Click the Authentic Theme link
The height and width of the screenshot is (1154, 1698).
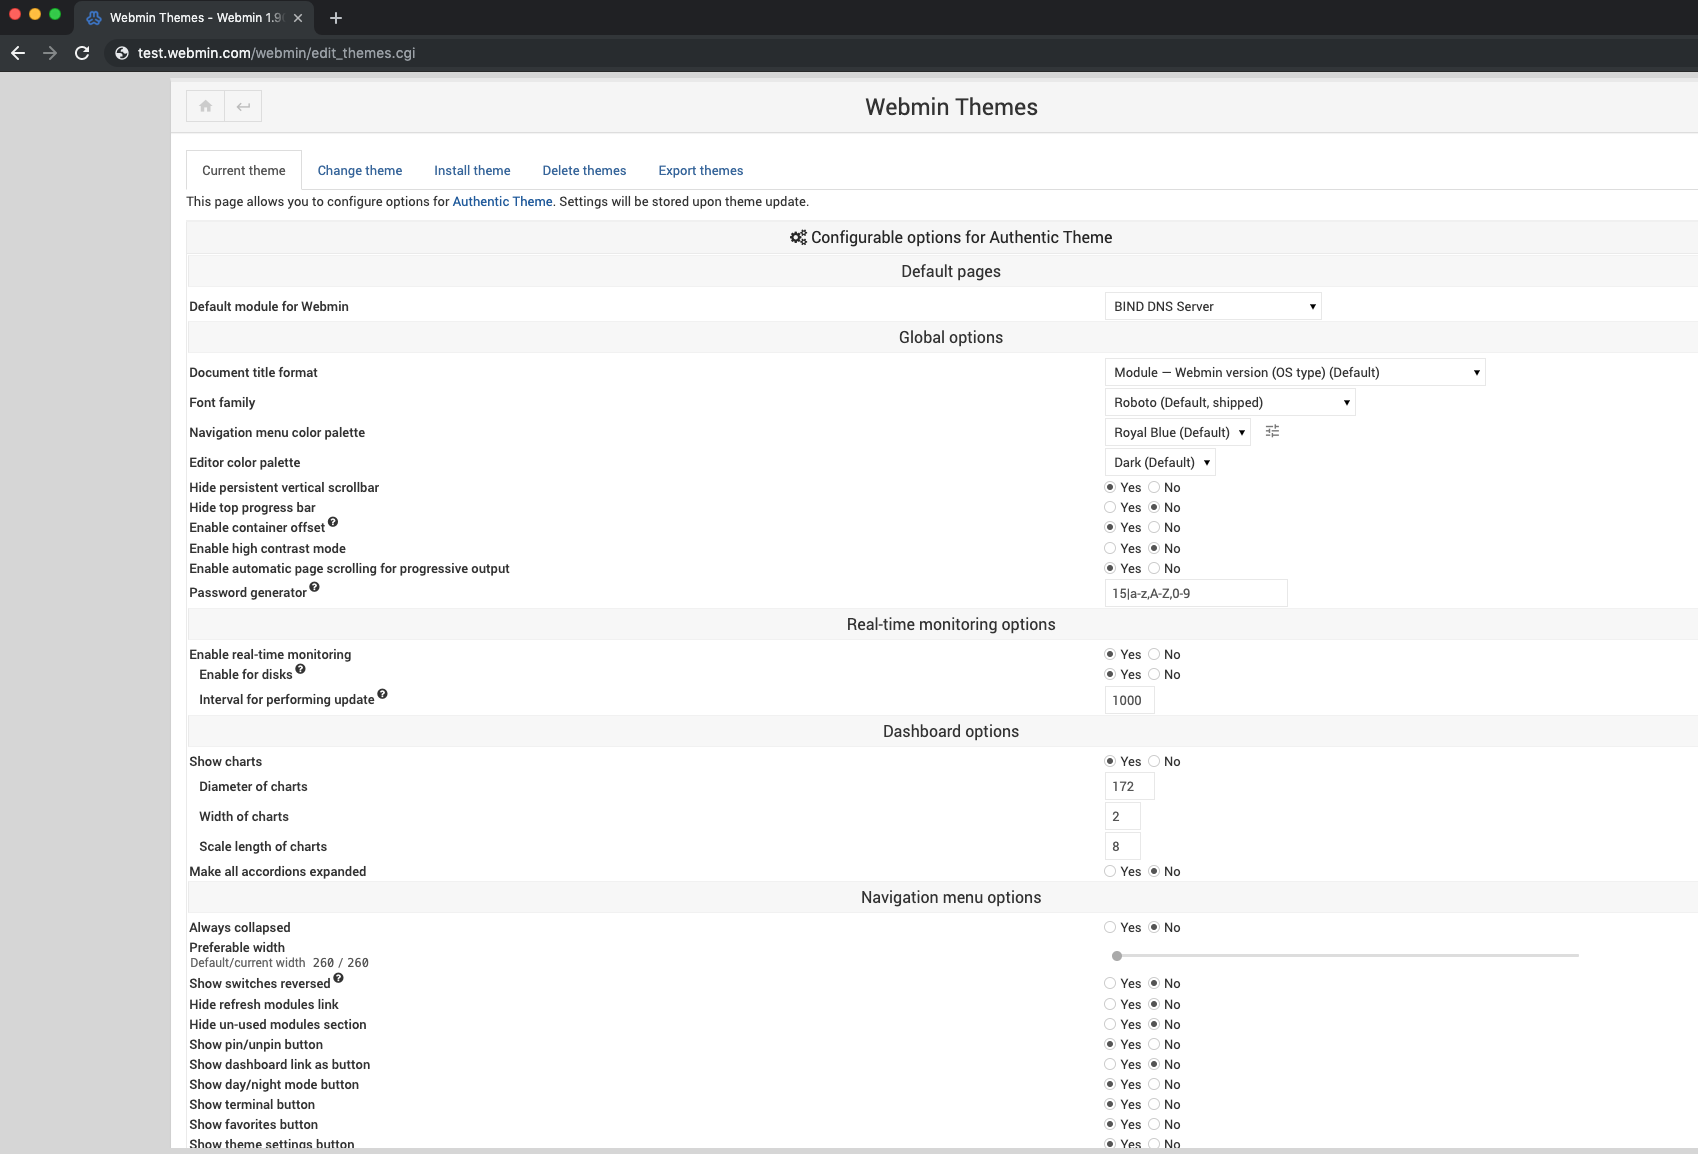point(502,201)
